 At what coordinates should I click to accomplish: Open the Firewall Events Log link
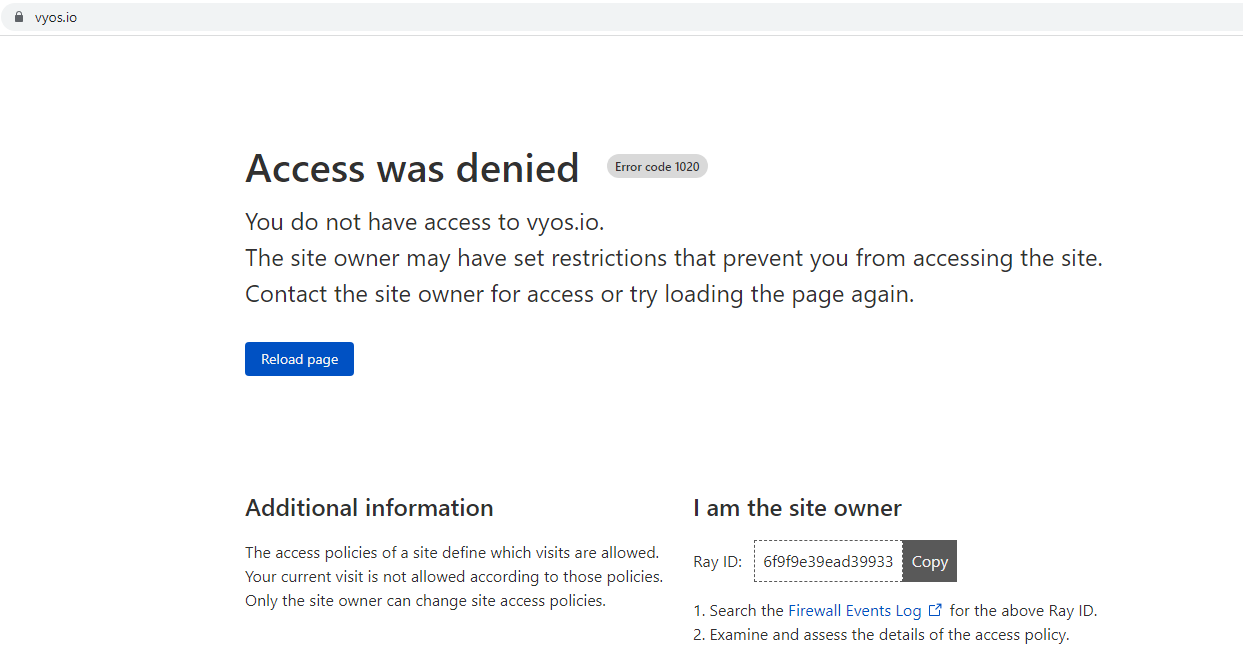[x=854, y=610]
